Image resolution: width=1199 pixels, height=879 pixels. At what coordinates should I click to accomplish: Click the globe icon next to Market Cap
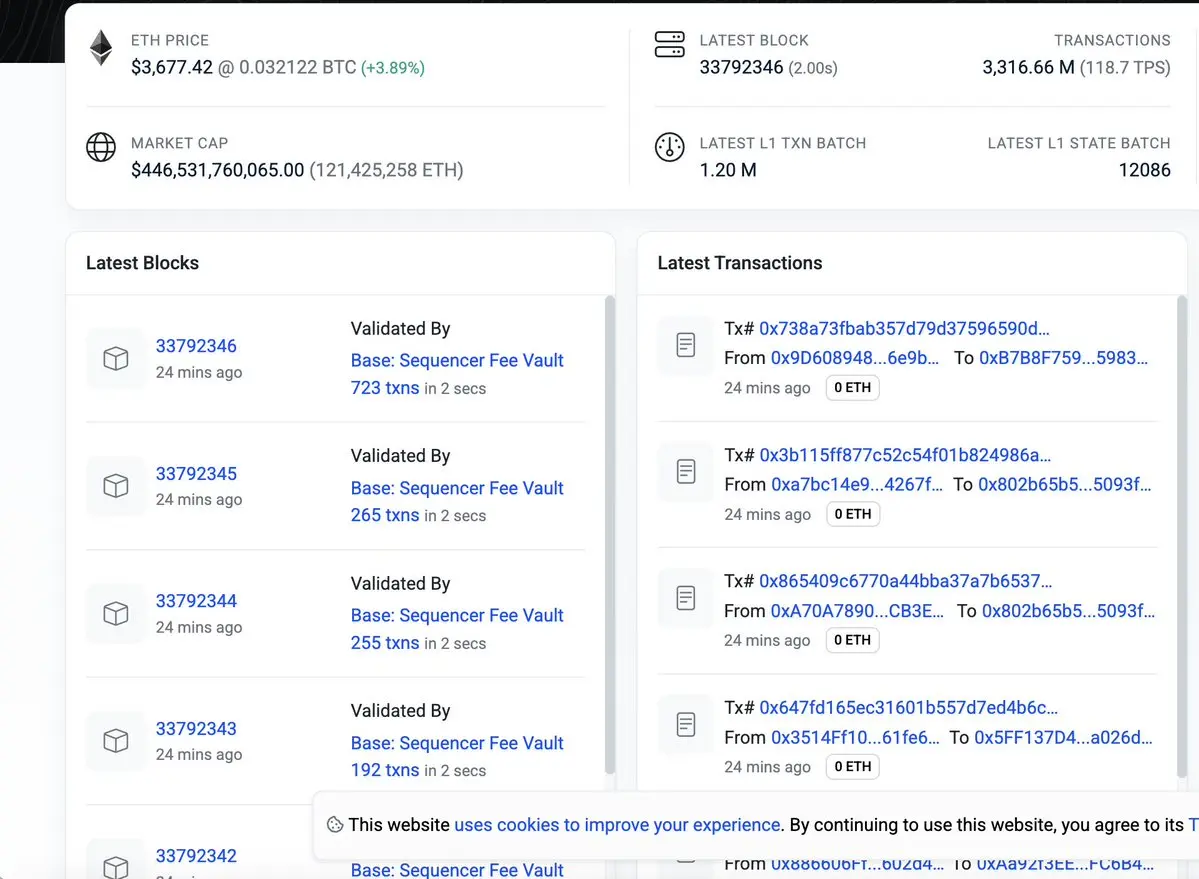[x=101, y=147]
